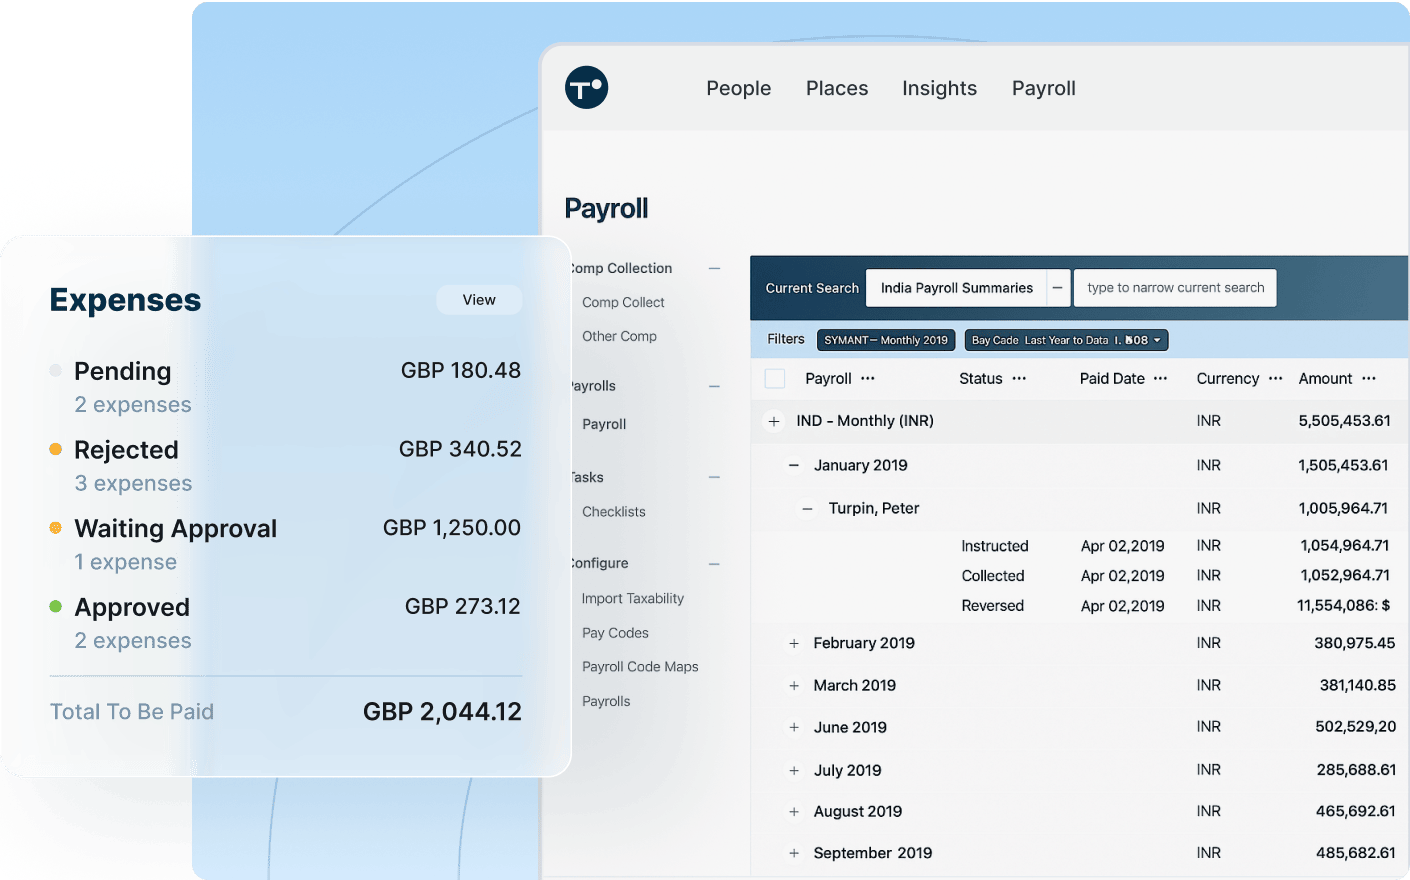Open the People menu

738,88
